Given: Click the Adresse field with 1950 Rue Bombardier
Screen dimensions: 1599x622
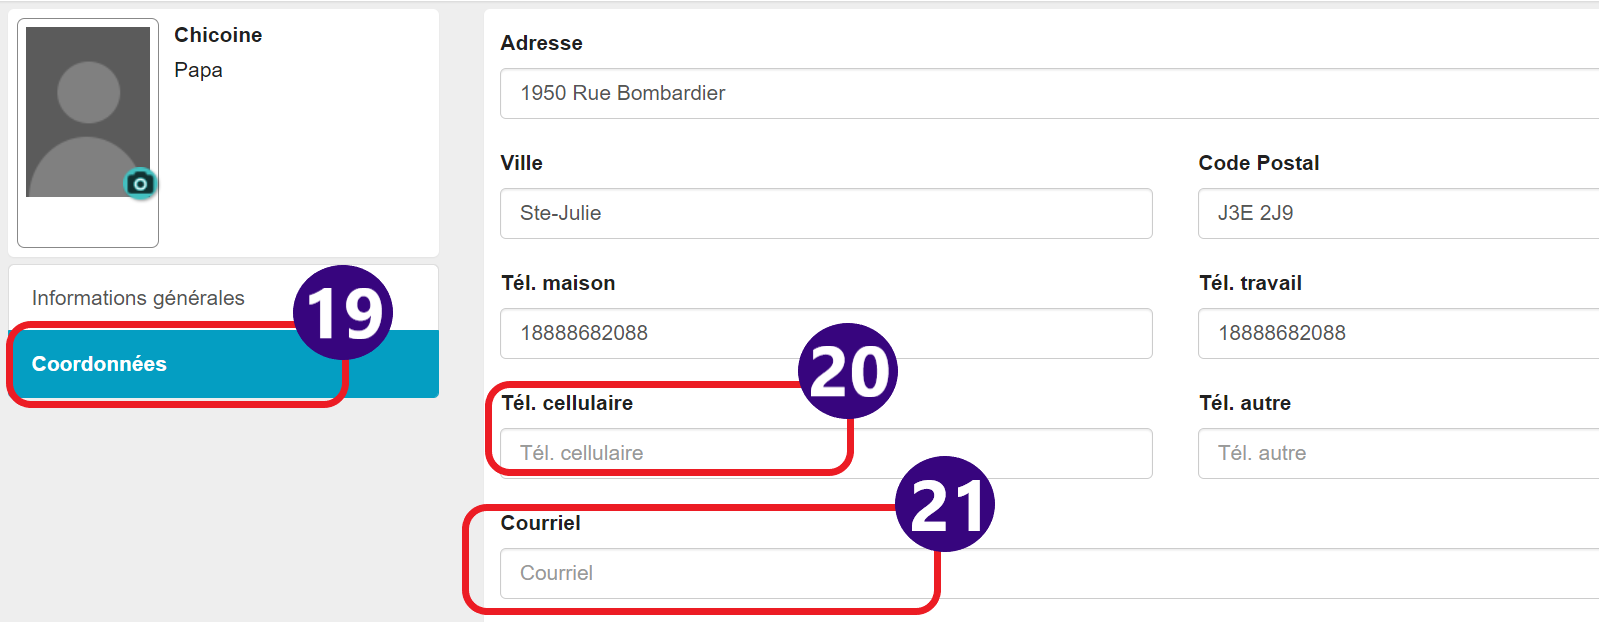Looking at the screenshot, I should click(1049, 93).
